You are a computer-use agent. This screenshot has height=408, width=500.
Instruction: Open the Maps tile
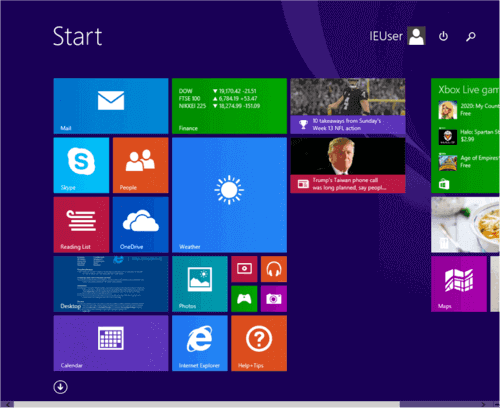[459, 284]
